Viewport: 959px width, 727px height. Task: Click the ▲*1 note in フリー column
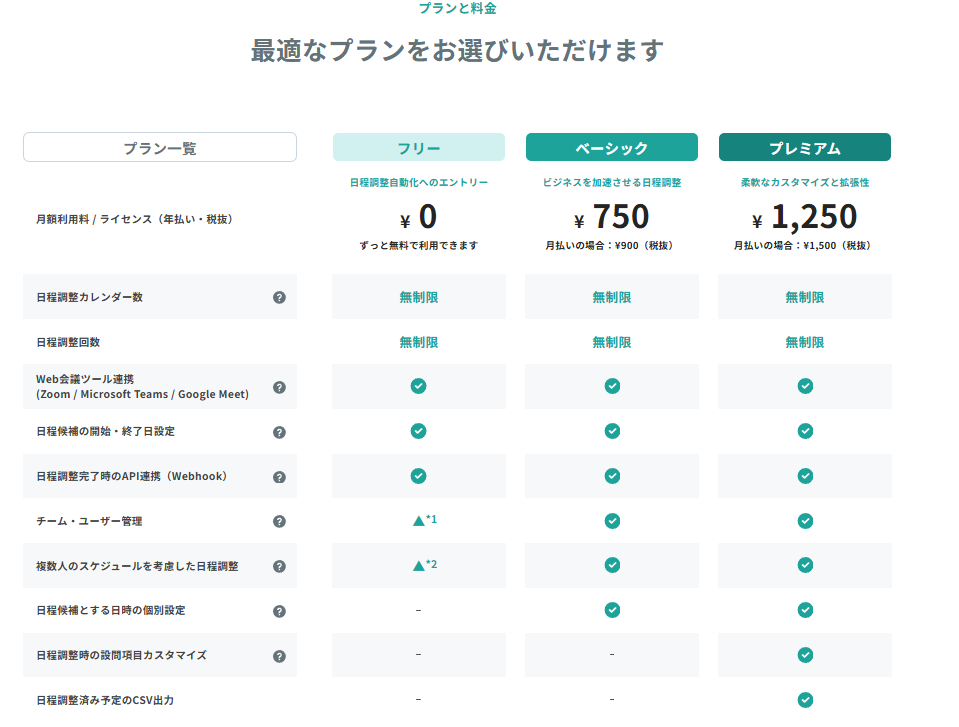(x=424, y=520)
